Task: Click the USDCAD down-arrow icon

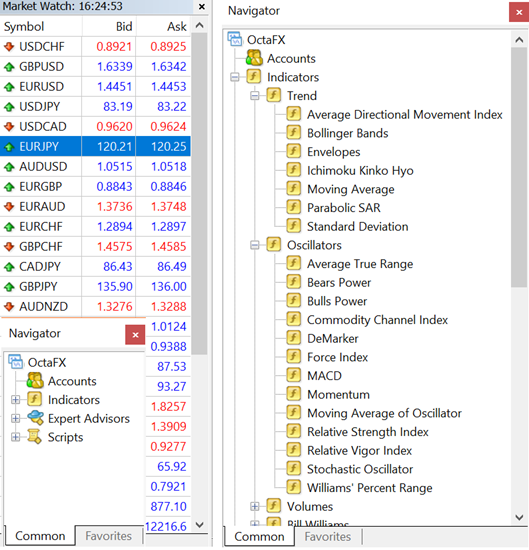Action: 9,126
